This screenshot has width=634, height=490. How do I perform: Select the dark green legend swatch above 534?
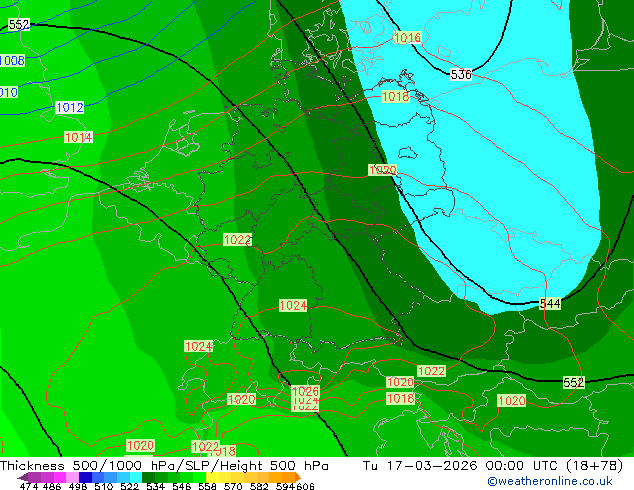point(148,477)
